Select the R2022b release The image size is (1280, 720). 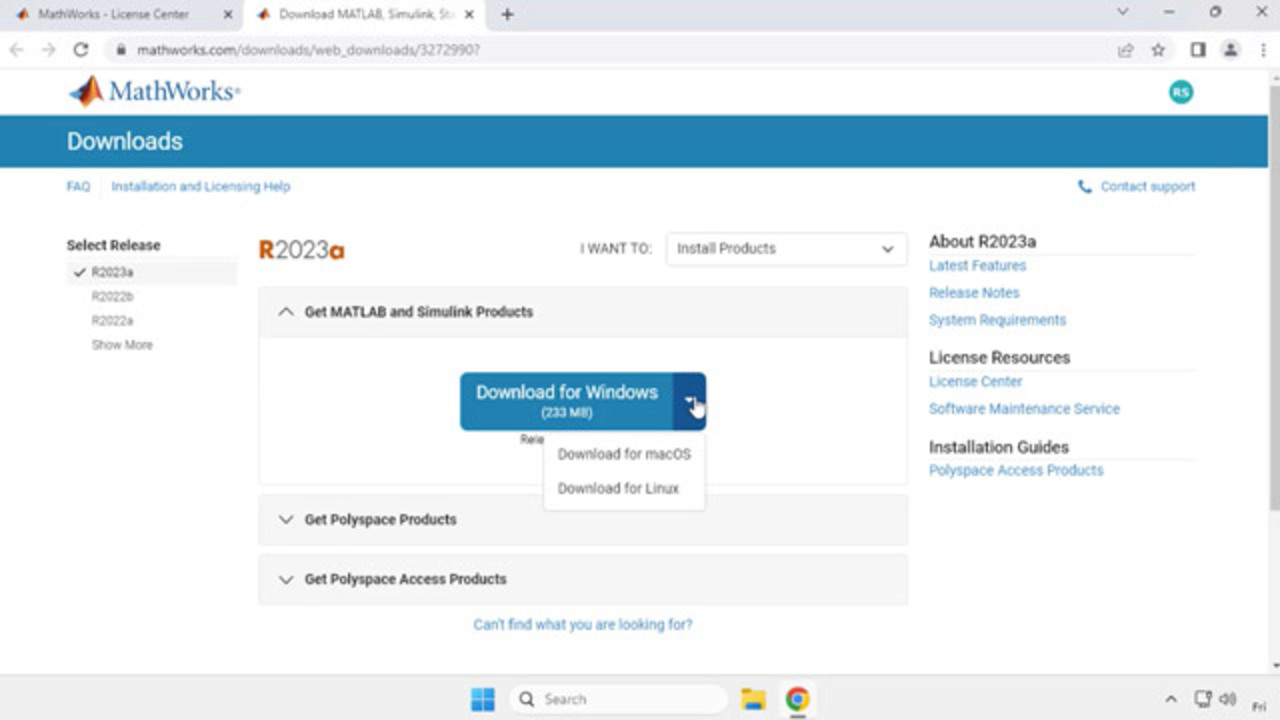point(112,296)
